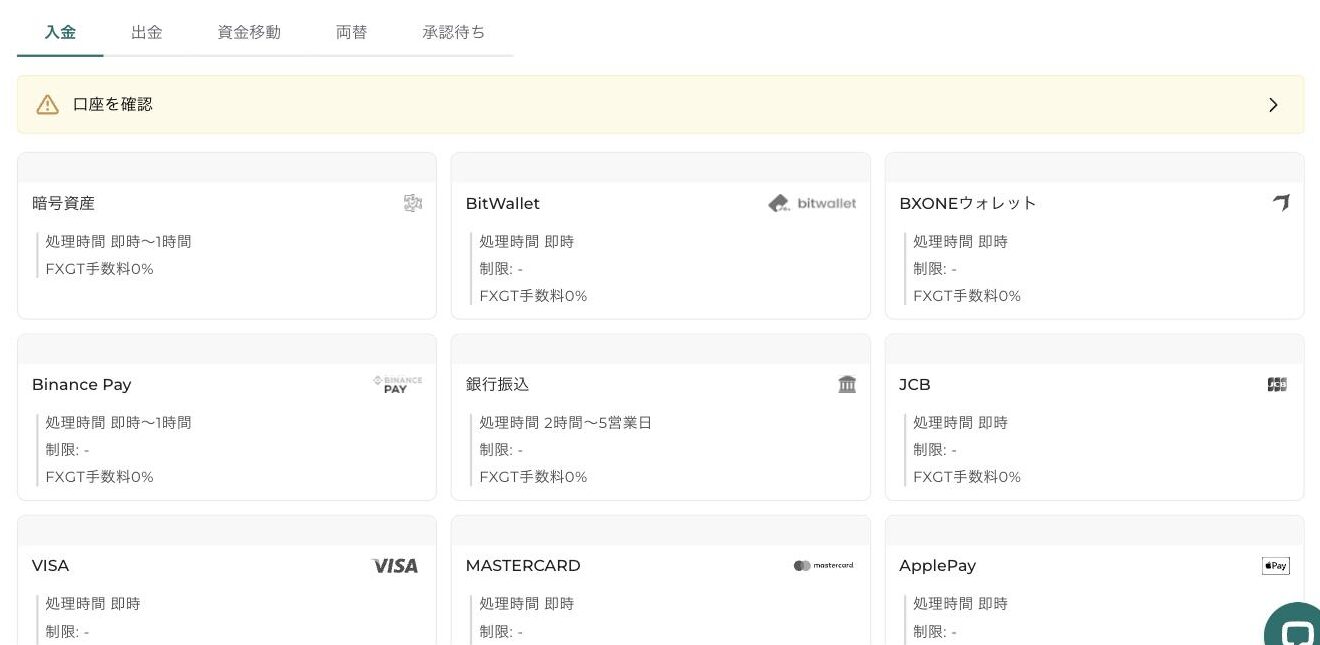This screenshot has width=1320, height=645.
Task: Open the 出金 tab
Action: pos(147,32)
